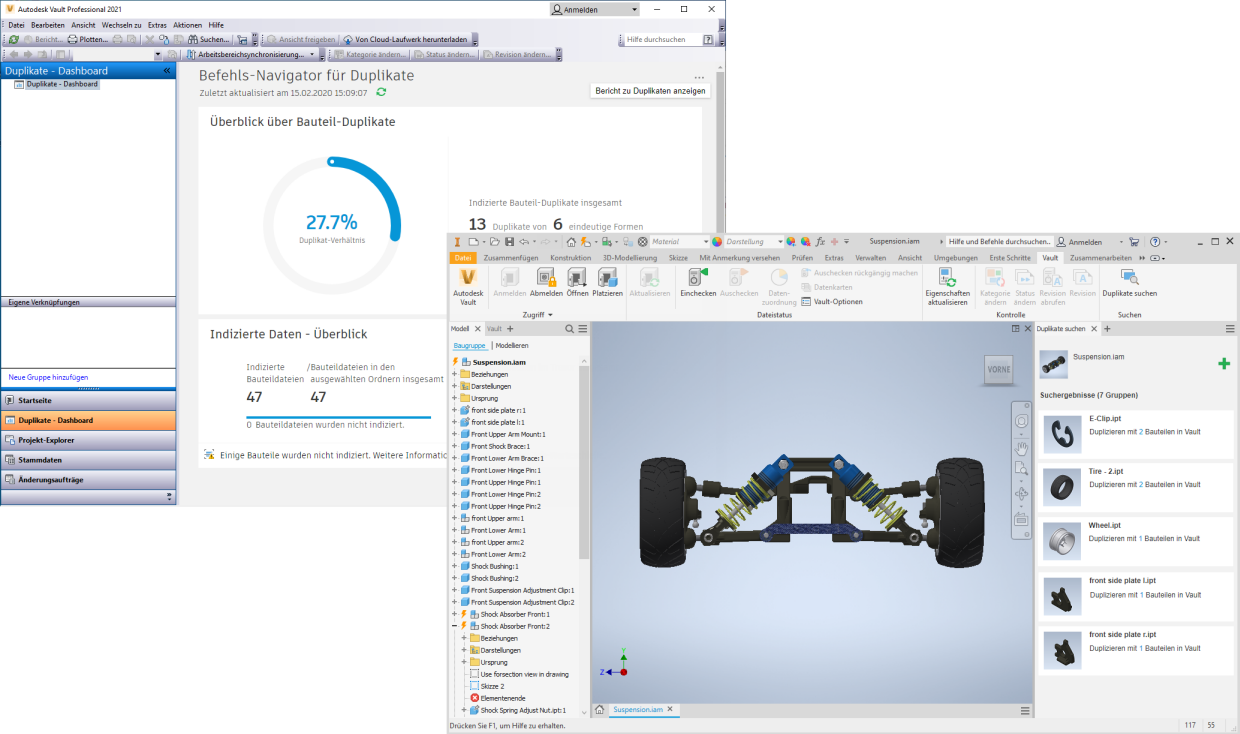Screen dimensions: 1240x734
Task: Open Projekt-Explorer in Vault navigation
Action: pos(88,440)
